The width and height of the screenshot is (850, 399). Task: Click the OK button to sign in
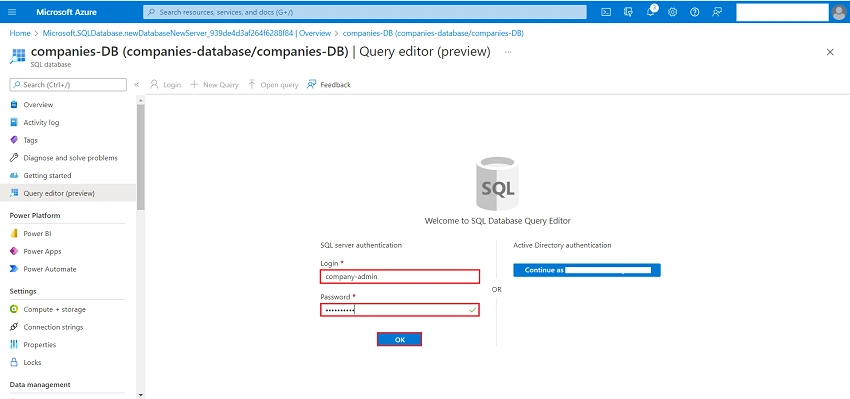[x=400, y=339]
